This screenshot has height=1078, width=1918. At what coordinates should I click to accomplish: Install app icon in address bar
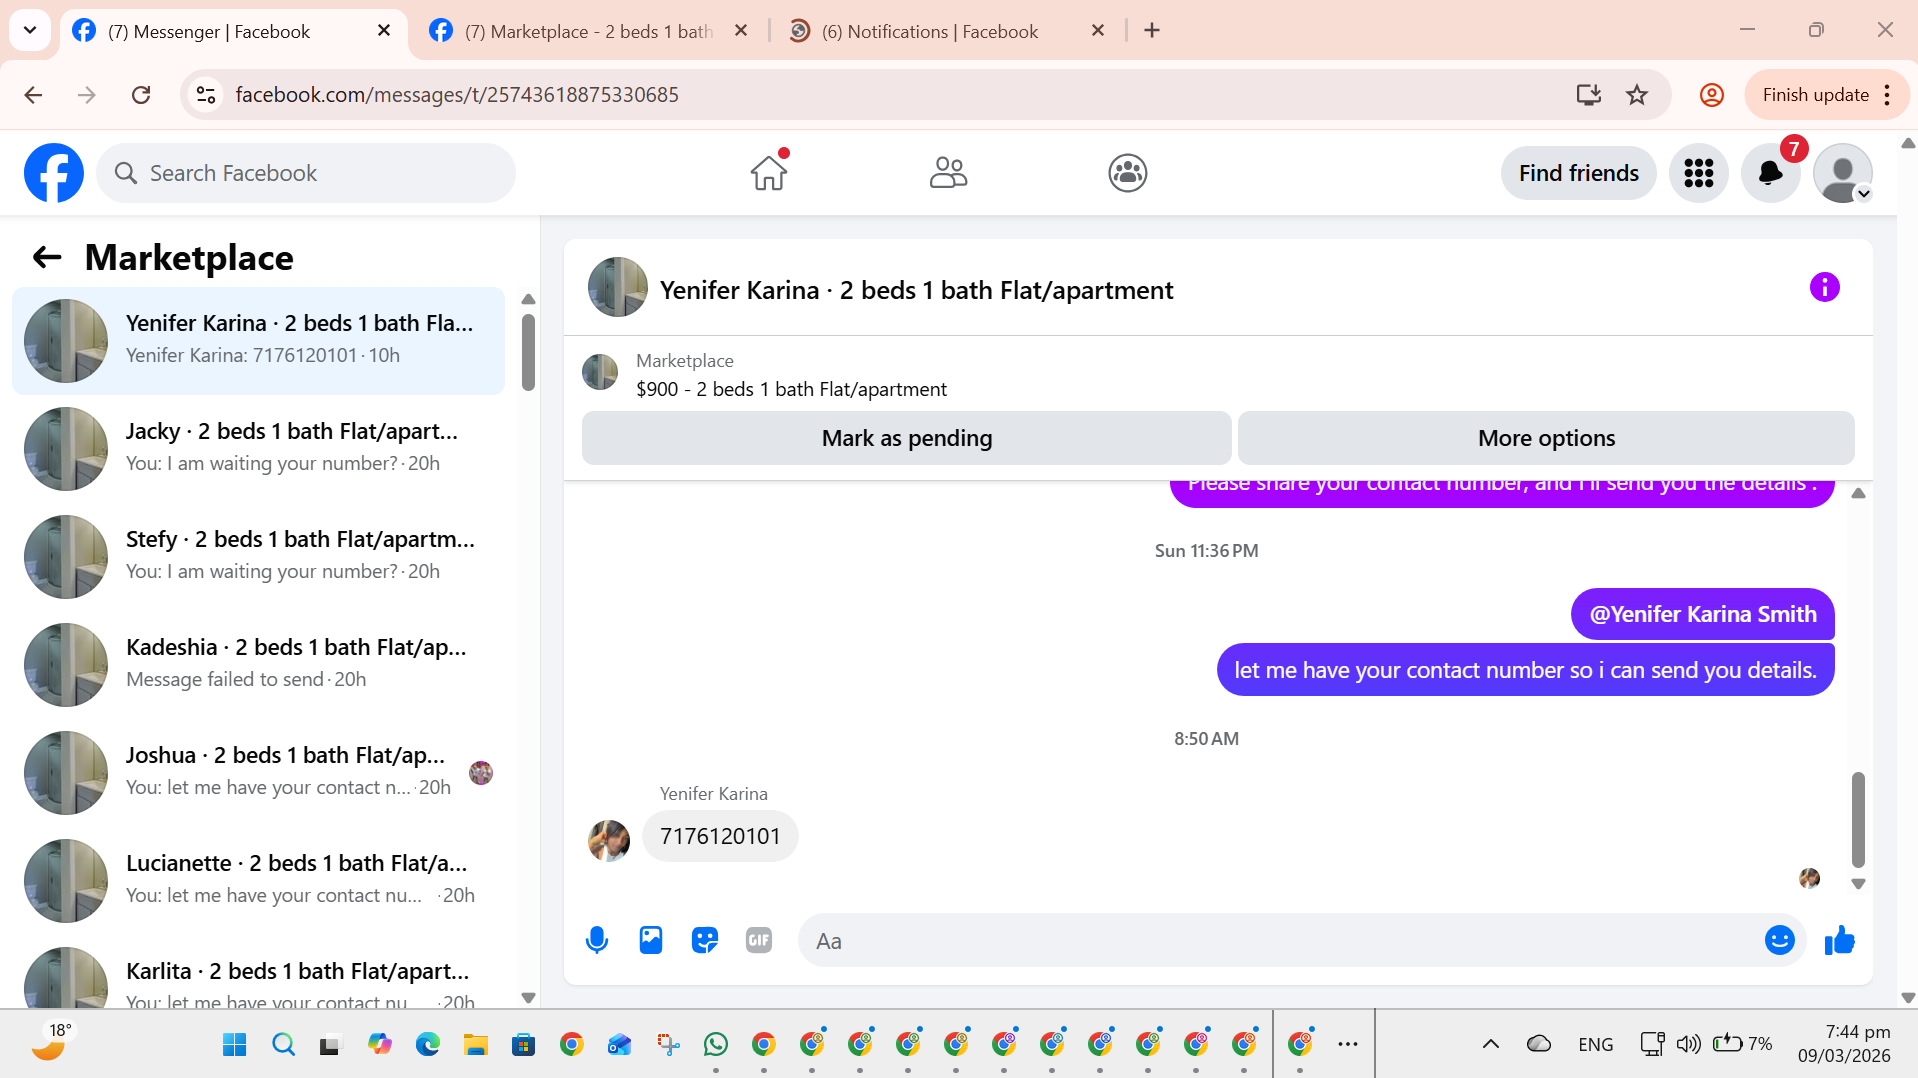click(1588, 95)
